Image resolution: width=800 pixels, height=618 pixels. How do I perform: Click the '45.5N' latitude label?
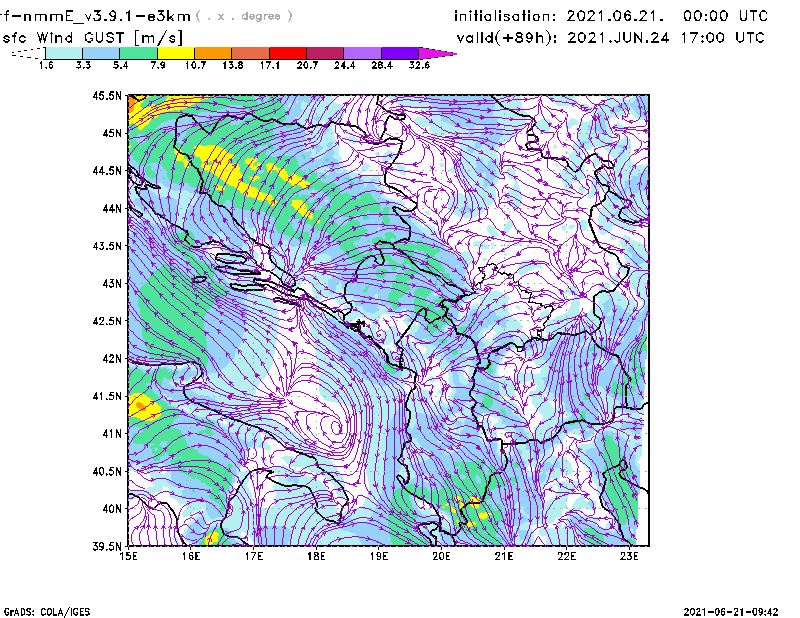[107, 95]
